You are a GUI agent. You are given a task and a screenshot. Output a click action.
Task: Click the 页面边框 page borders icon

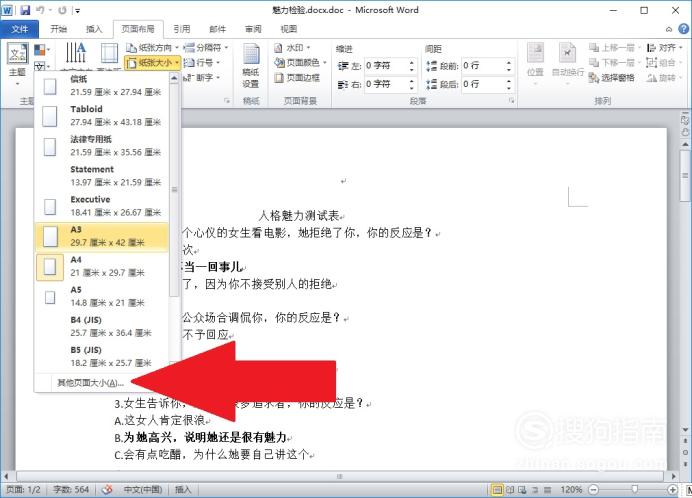(297, 78)
